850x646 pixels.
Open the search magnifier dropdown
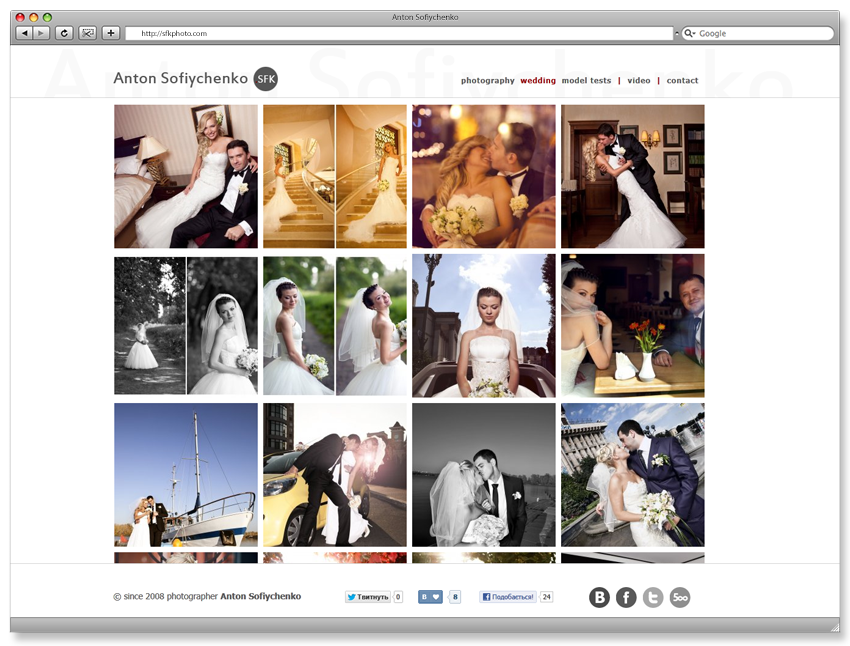(x=690, y=33)
